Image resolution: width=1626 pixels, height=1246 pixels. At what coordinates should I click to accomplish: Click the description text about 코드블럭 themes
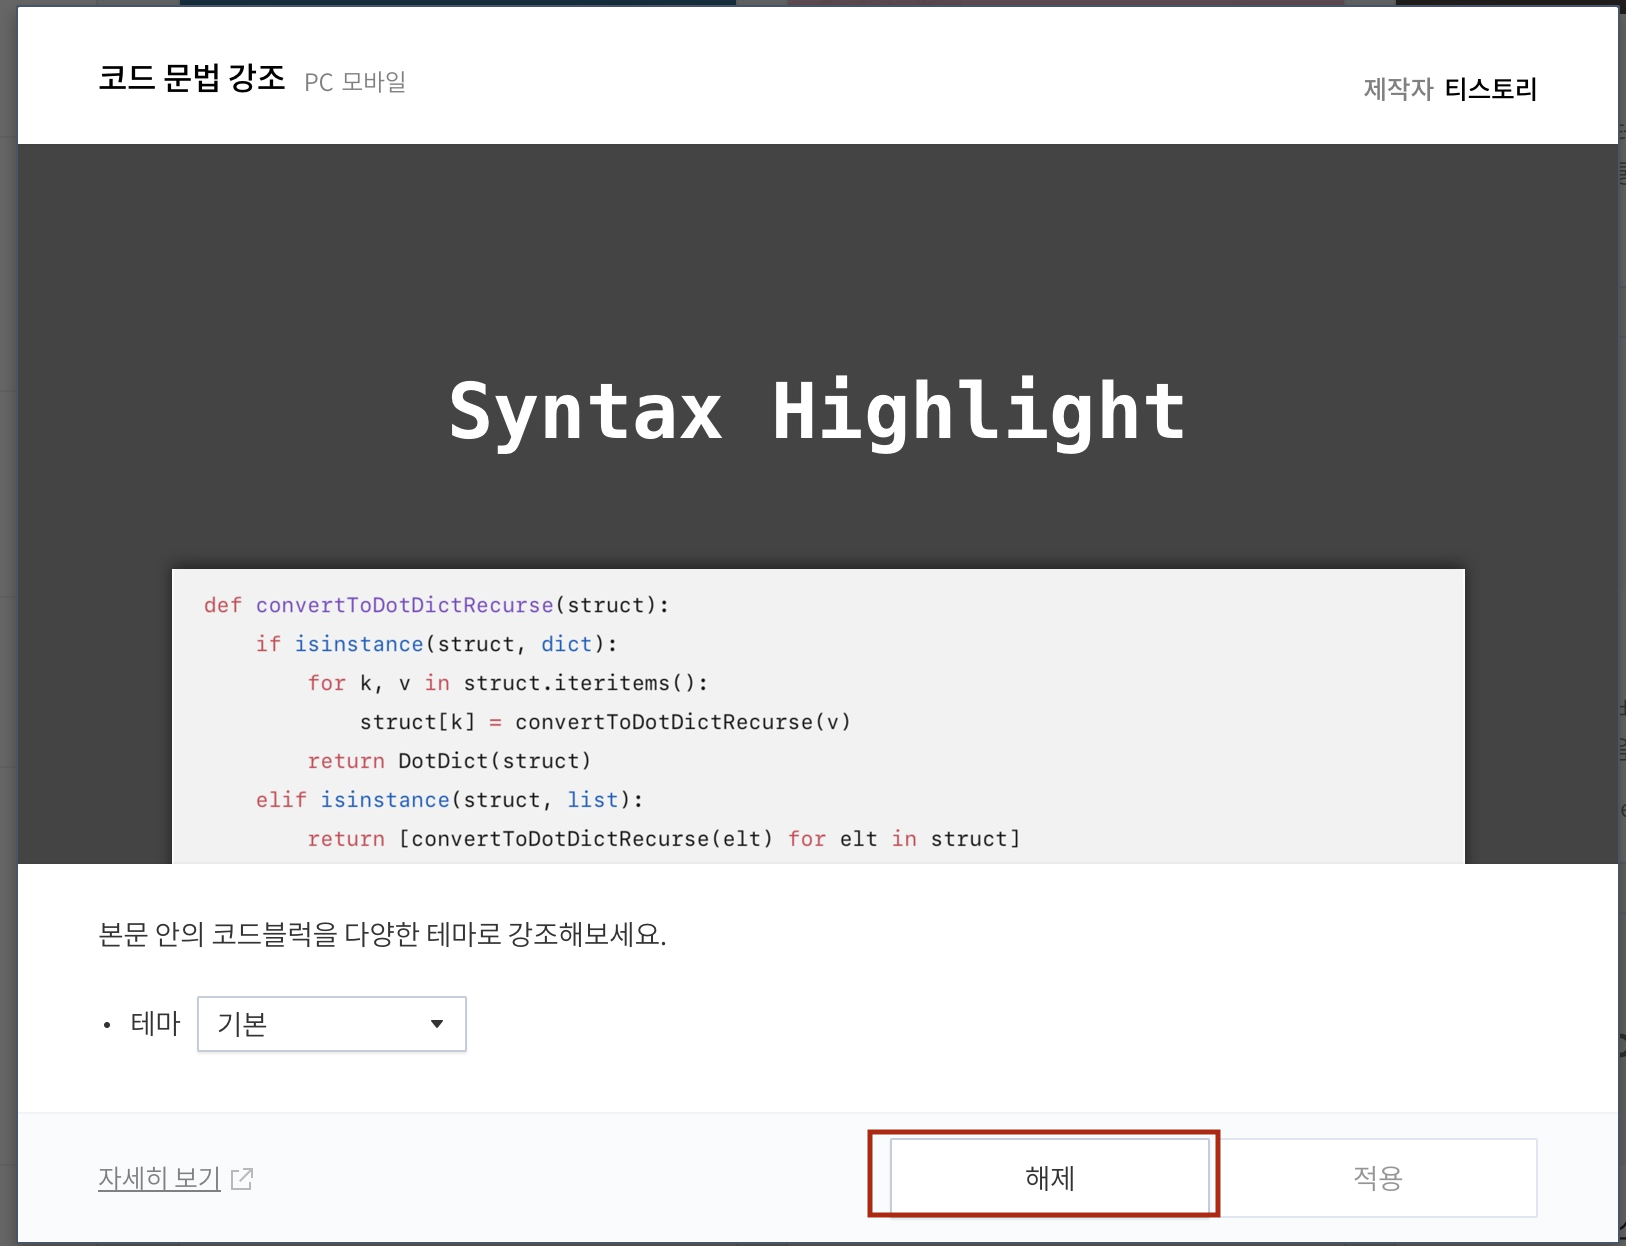(x=385, y=936)
